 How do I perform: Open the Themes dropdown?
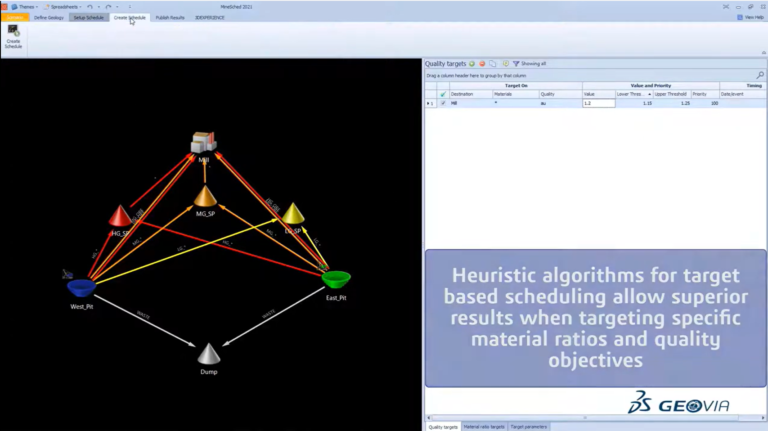pos(24,7)
